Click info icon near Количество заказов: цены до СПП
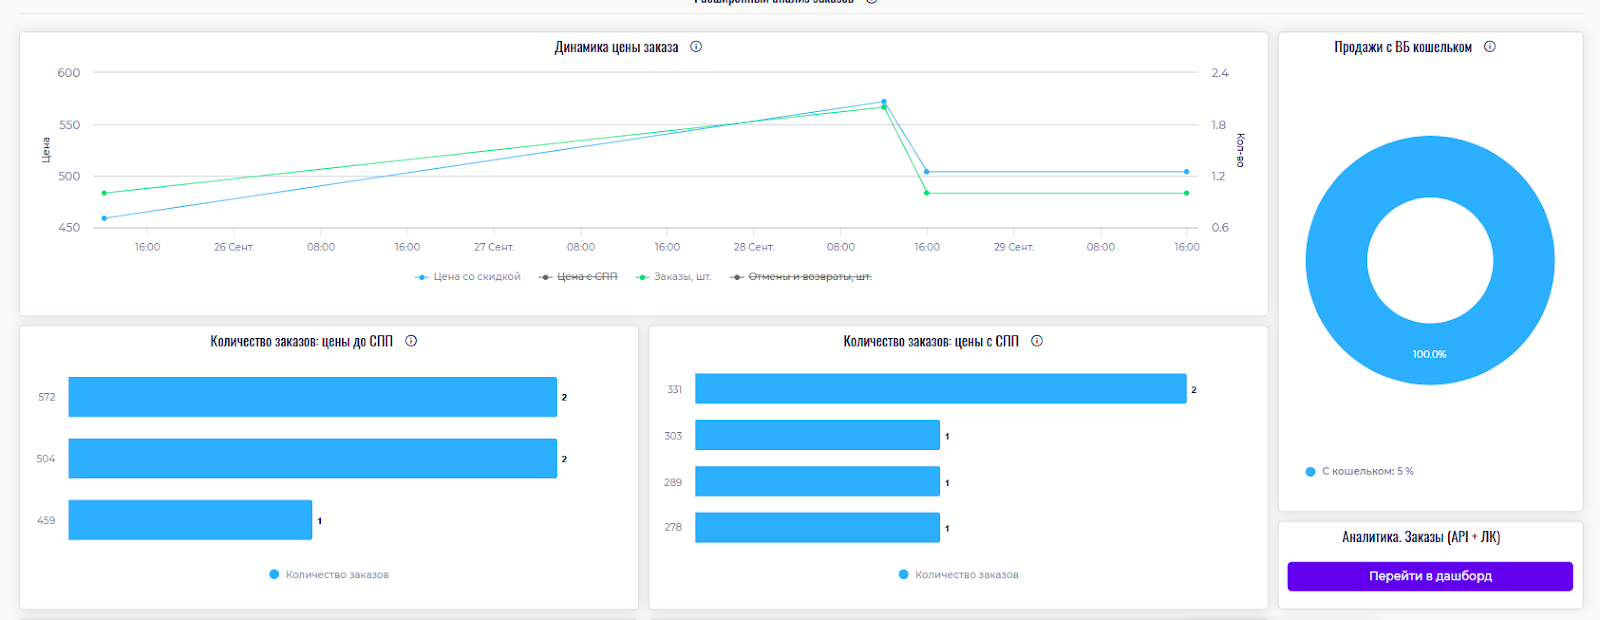Image resolution: width=1600 pixels, height=620 pixels. point(411,341)
